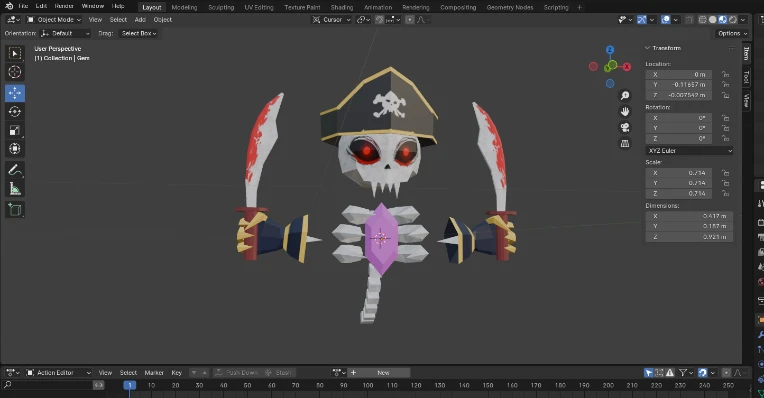The height and width of the screenshot is (398, 764).
Task: Select the Cursor tool in the toolbar
Action: 15,72
